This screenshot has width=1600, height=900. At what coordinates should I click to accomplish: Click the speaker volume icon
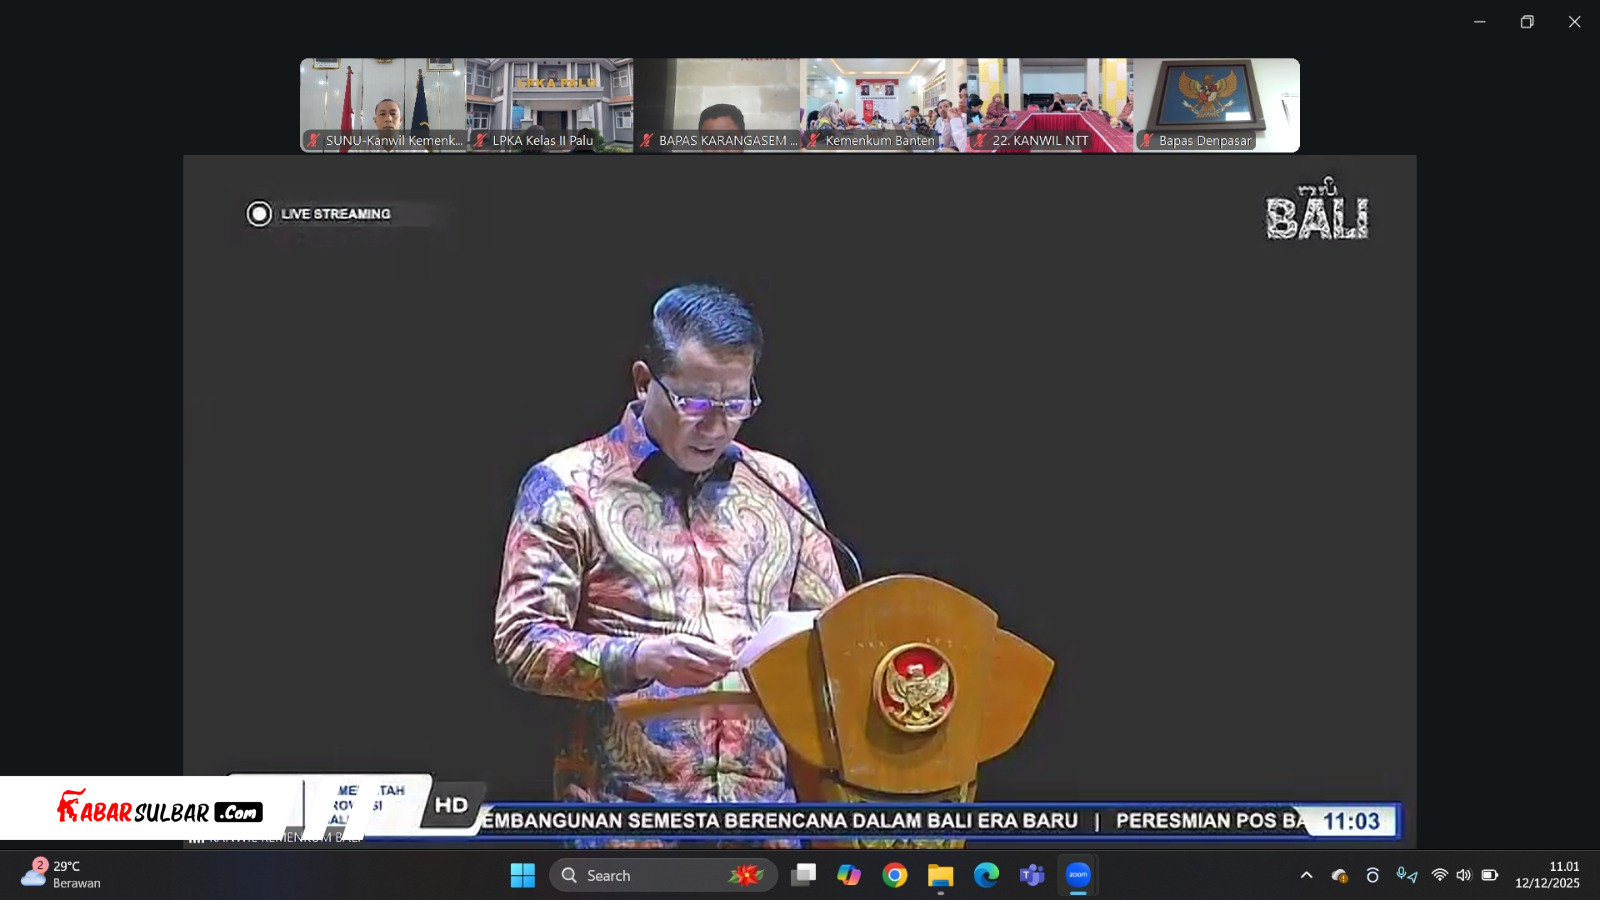[1464, 875]
